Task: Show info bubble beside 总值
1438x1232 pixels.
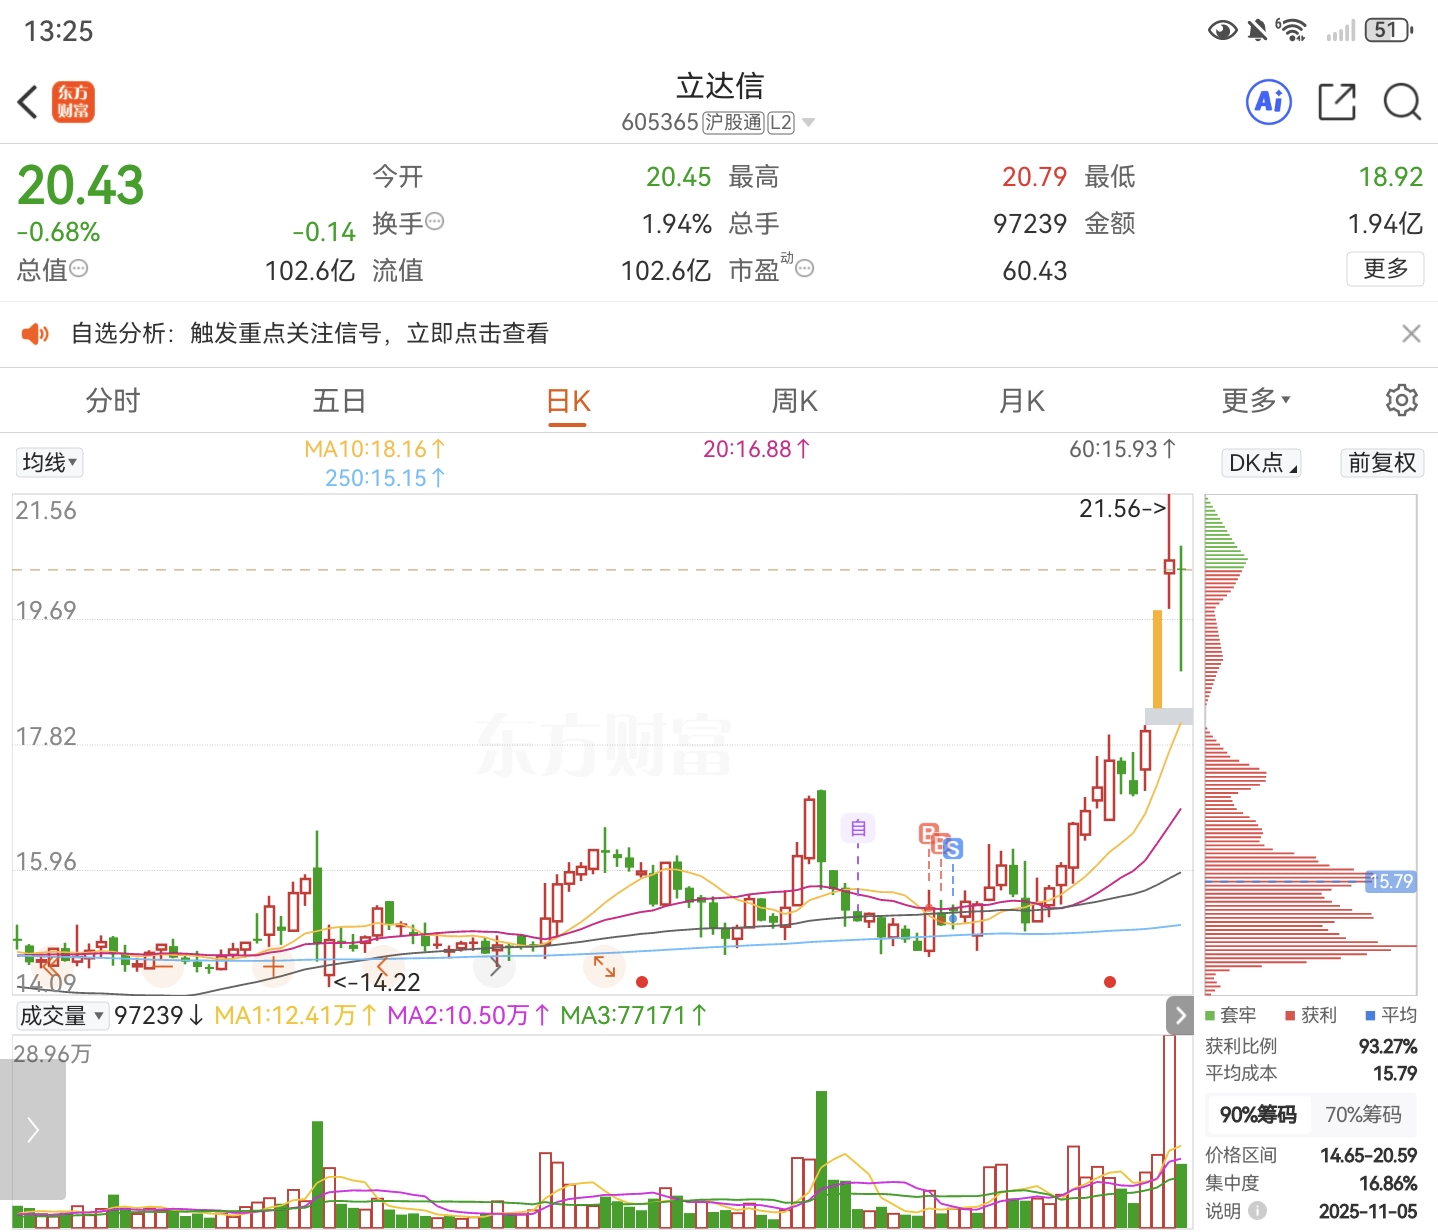Action: coord(79,268)
